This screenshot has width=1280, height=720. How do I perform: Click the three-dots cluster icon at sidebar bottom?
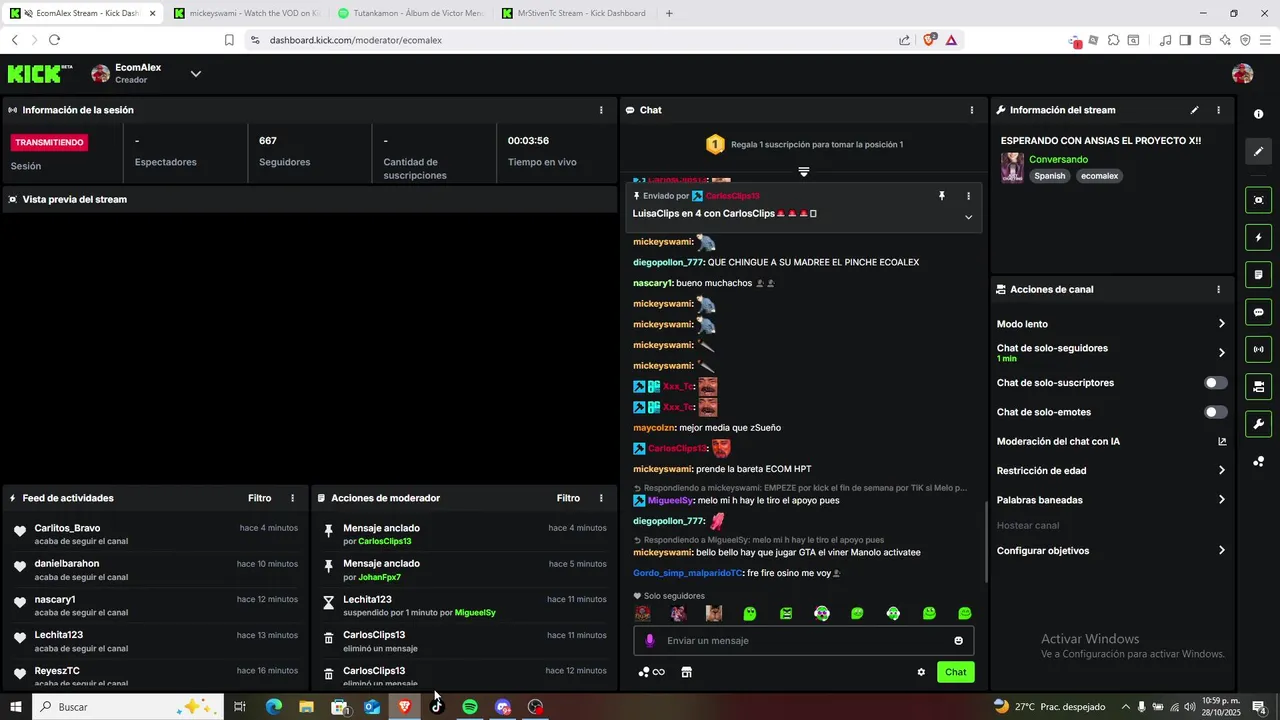pyautogui.click(x=1258, y=461)
